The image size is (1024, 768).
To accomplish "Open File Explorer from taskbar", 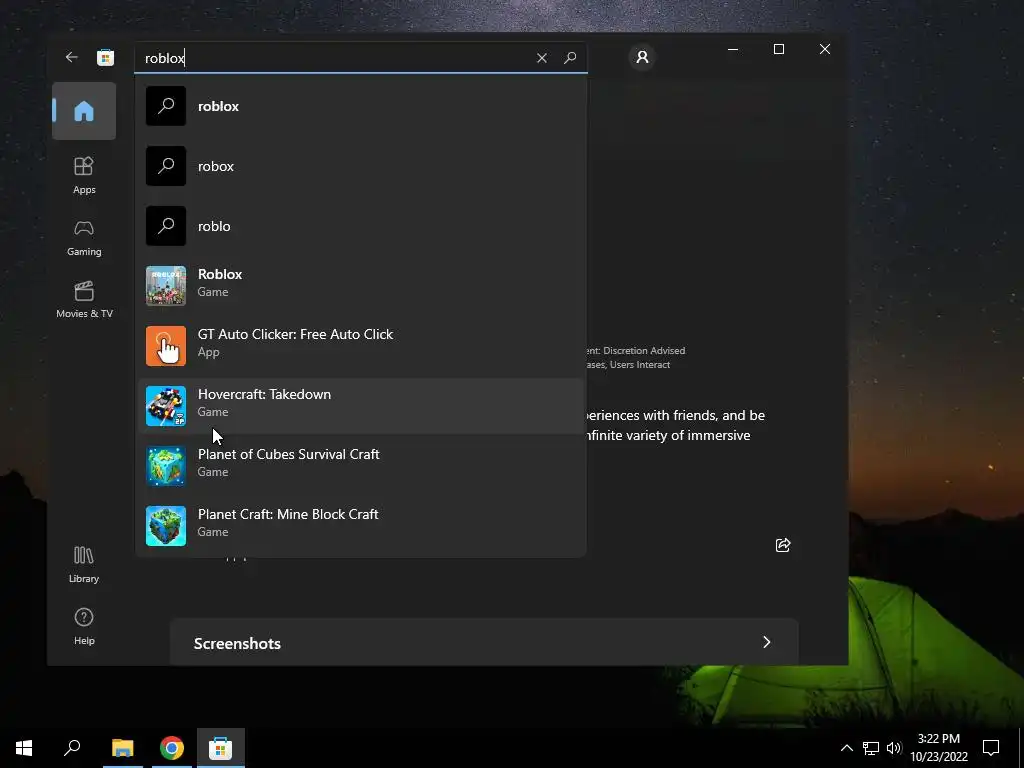I will pyautogui.click(x=123, y=748).
